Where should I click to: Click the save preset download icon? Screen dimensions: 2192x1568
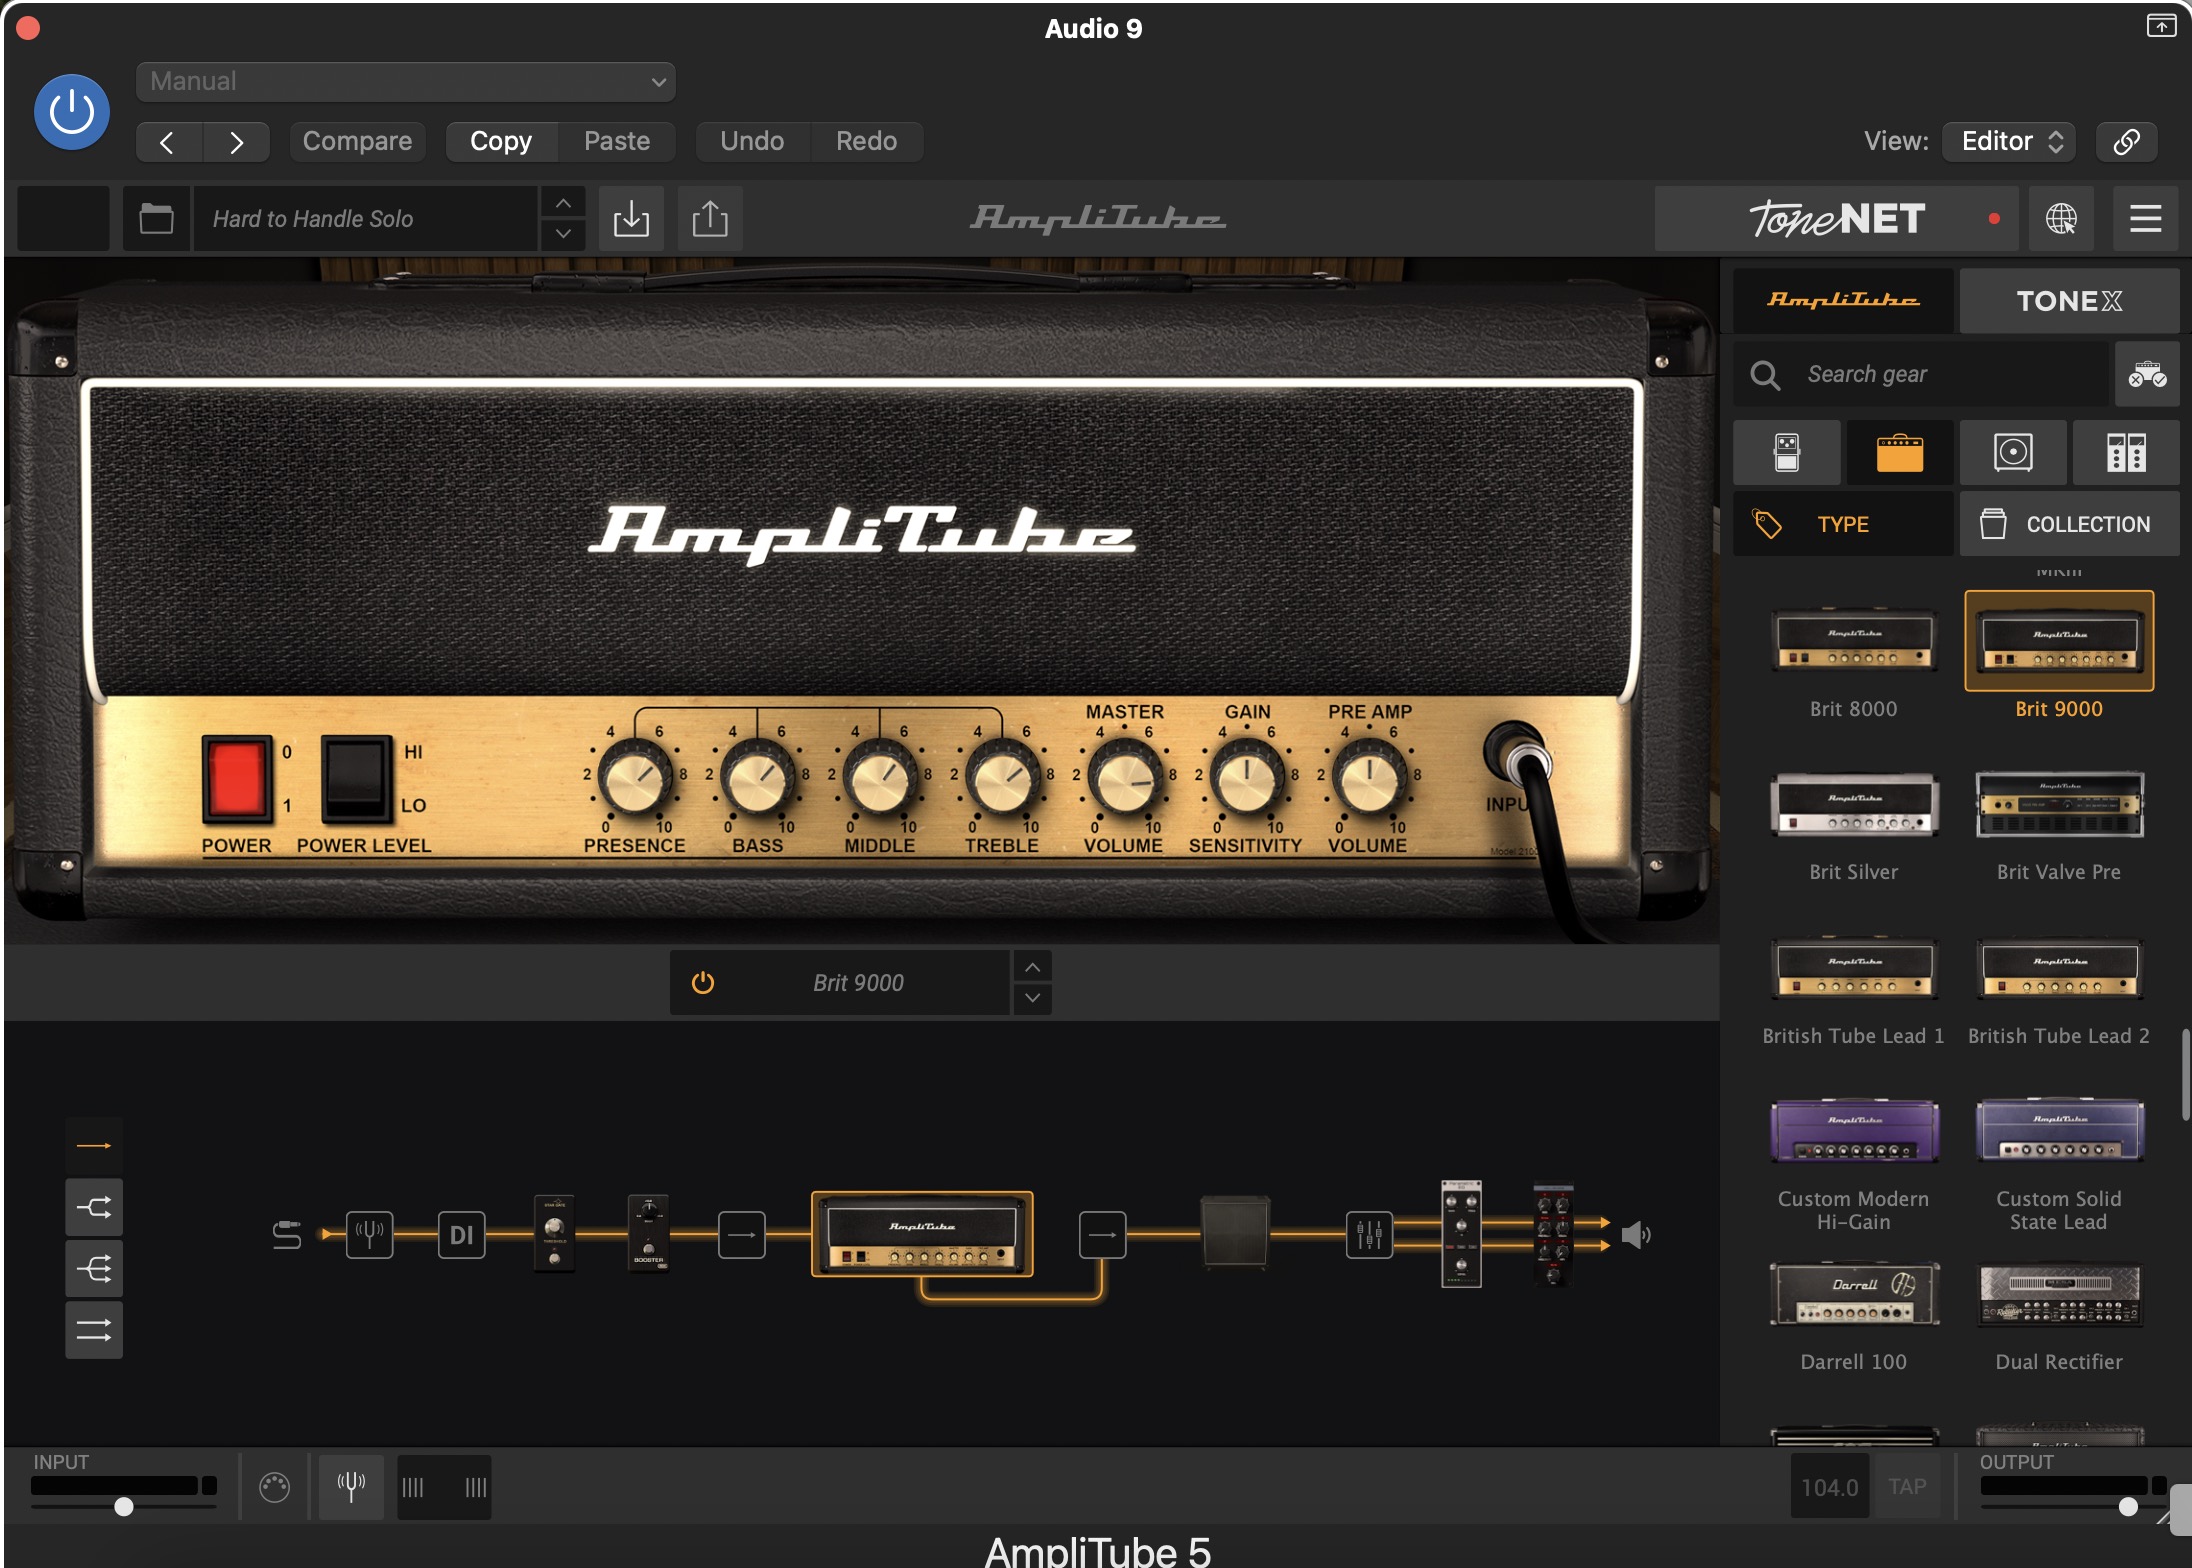pyautogui.click(x=631, y=218)
